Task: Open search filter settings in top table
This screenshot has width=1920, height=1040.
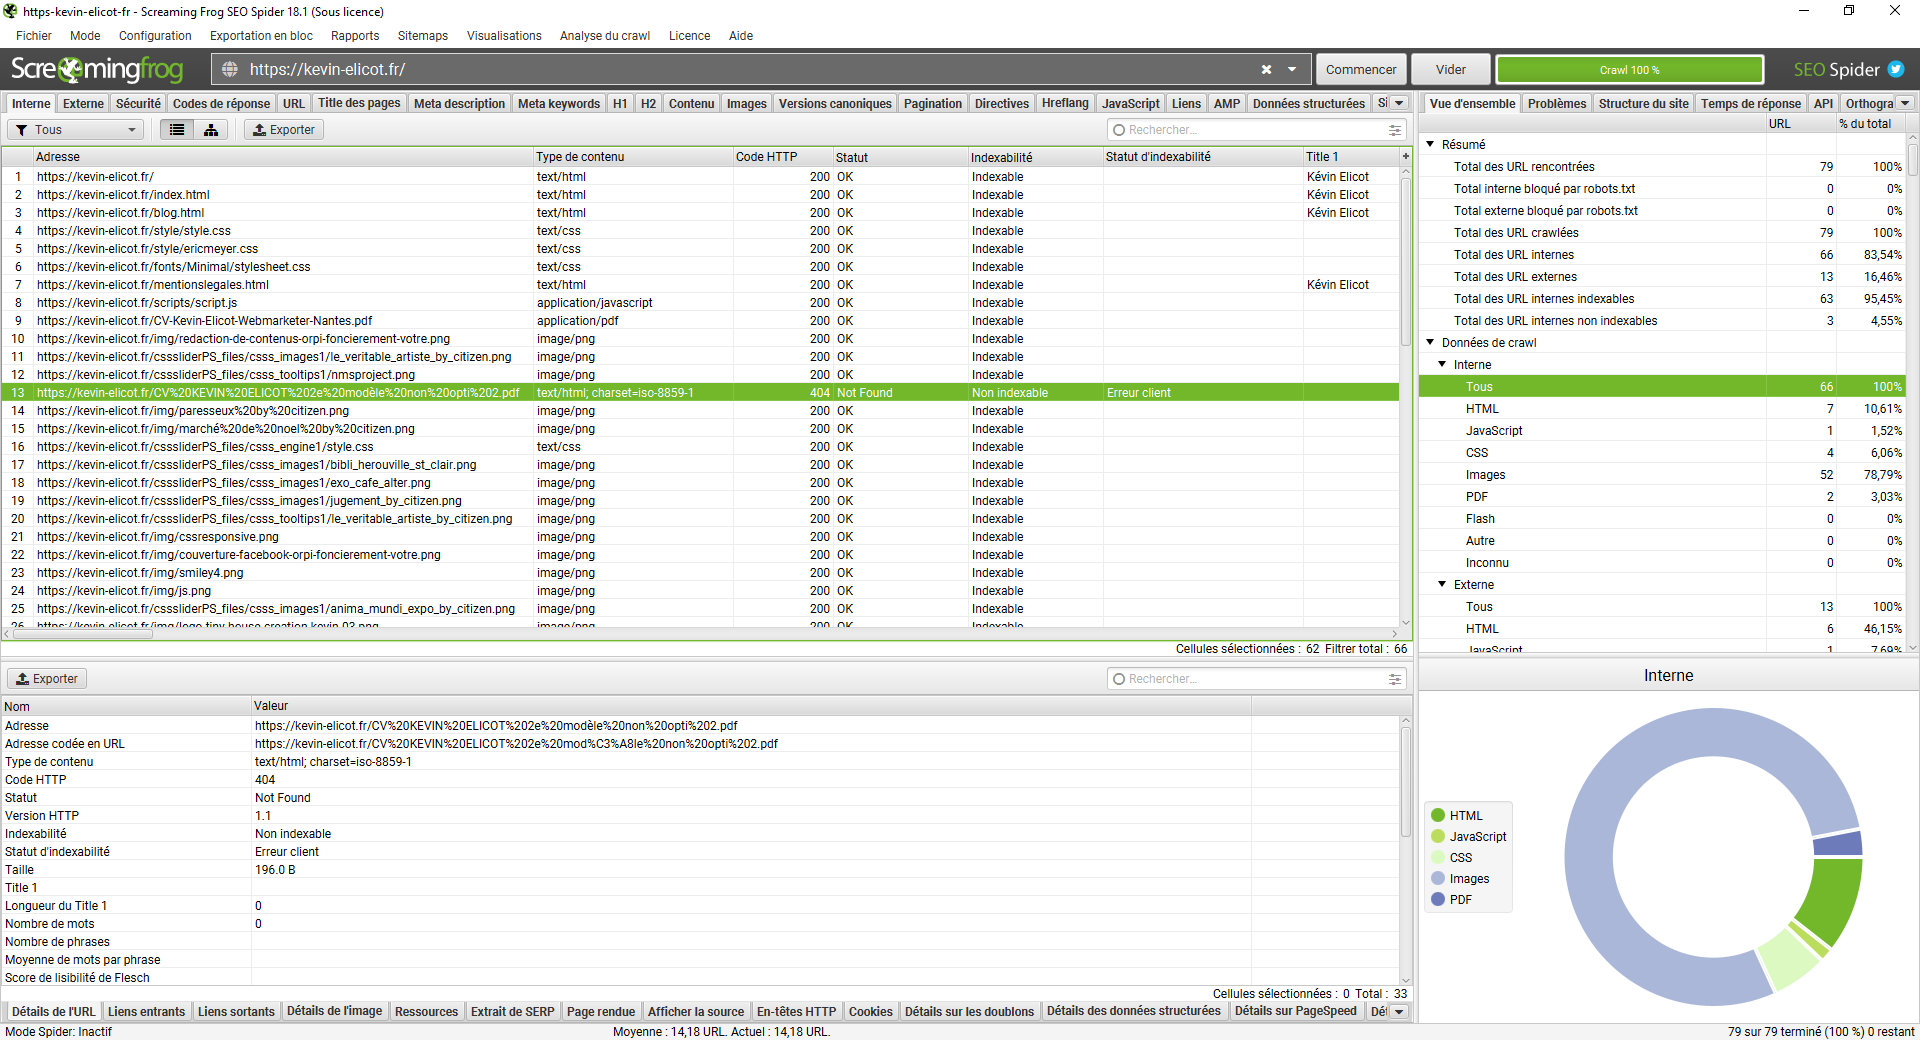Action: (1394, 130)
